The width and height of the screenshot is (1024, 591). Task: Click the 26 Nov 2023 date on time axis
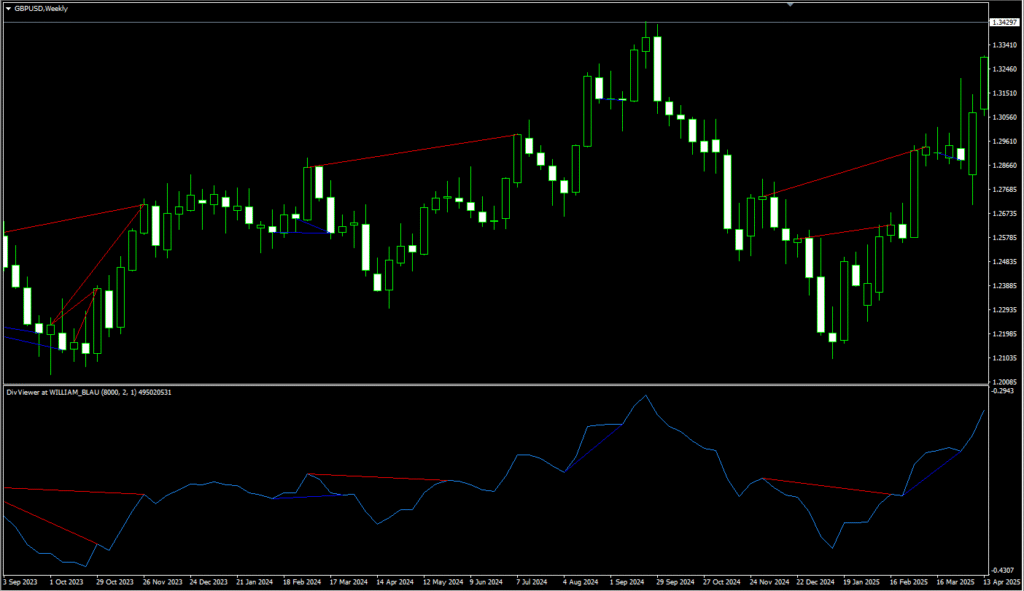161,581
